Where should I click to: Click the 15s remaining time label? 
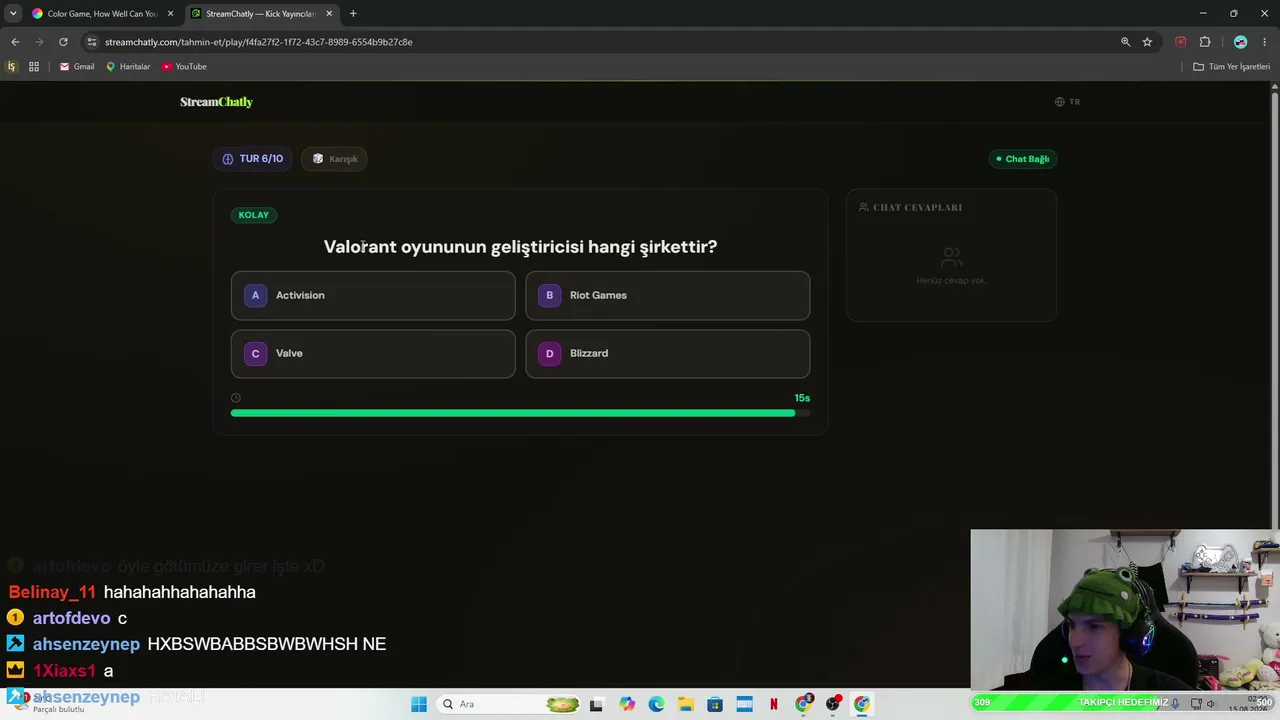[802, 398]
